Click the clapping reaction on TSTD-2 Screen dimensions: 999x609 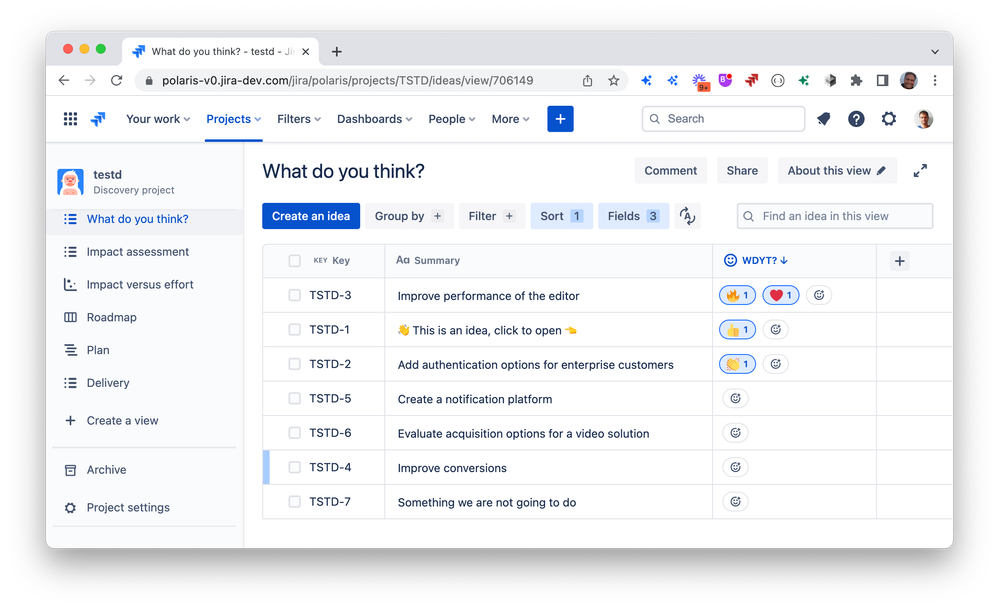pyautogui.click(x=737, y=364)
